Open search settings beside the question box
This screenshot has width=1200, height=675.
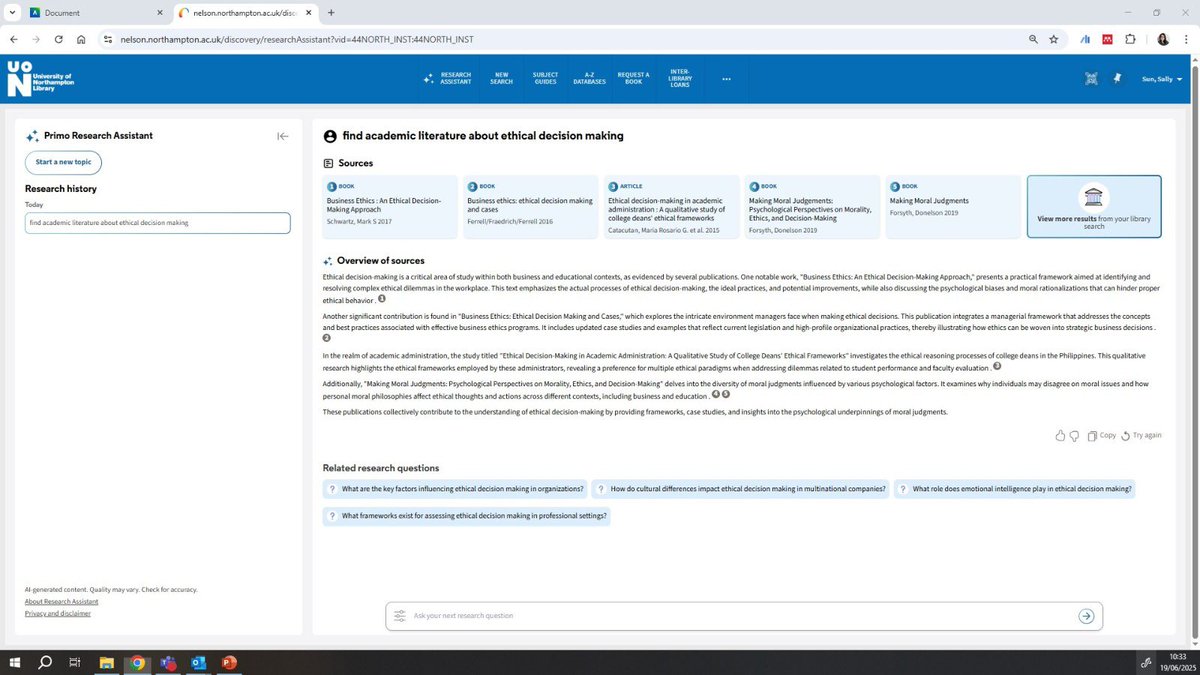[x=401, y=616]
